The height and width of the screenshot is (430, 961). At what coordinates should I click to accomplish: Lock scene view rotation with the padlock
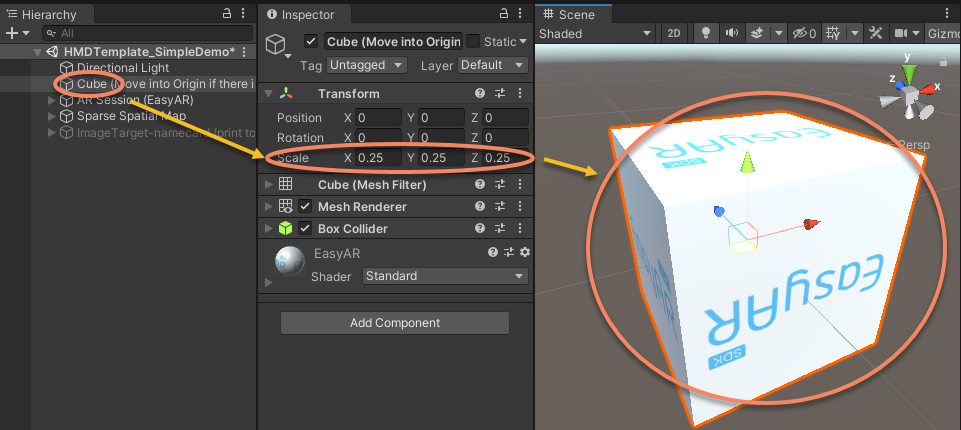(943, 61)
